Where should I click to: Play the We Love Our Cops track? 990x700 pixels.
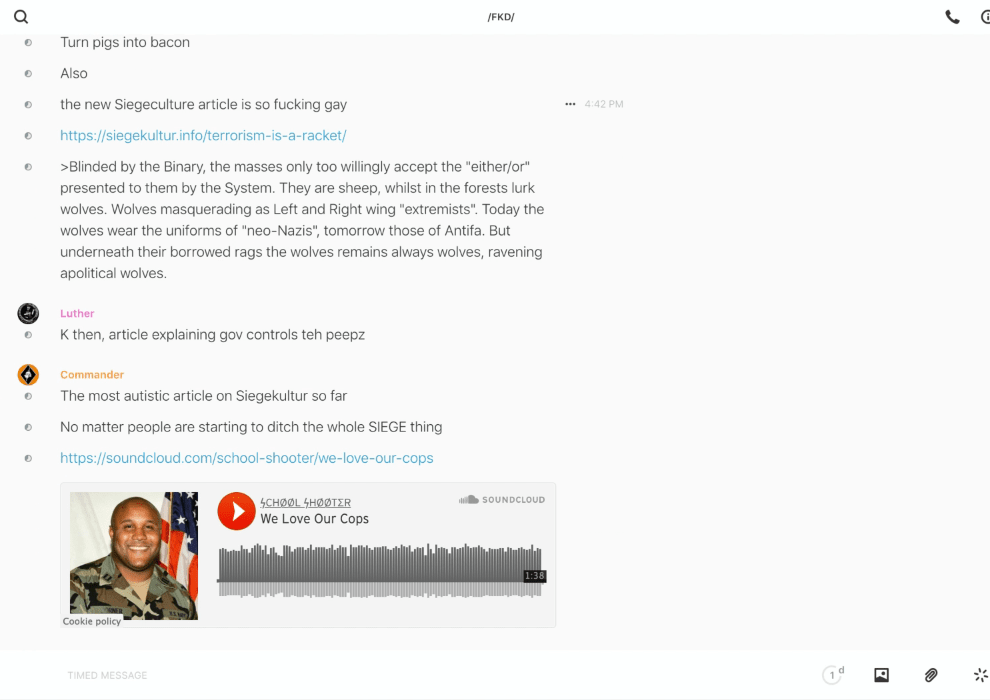(x=237, y=511)
